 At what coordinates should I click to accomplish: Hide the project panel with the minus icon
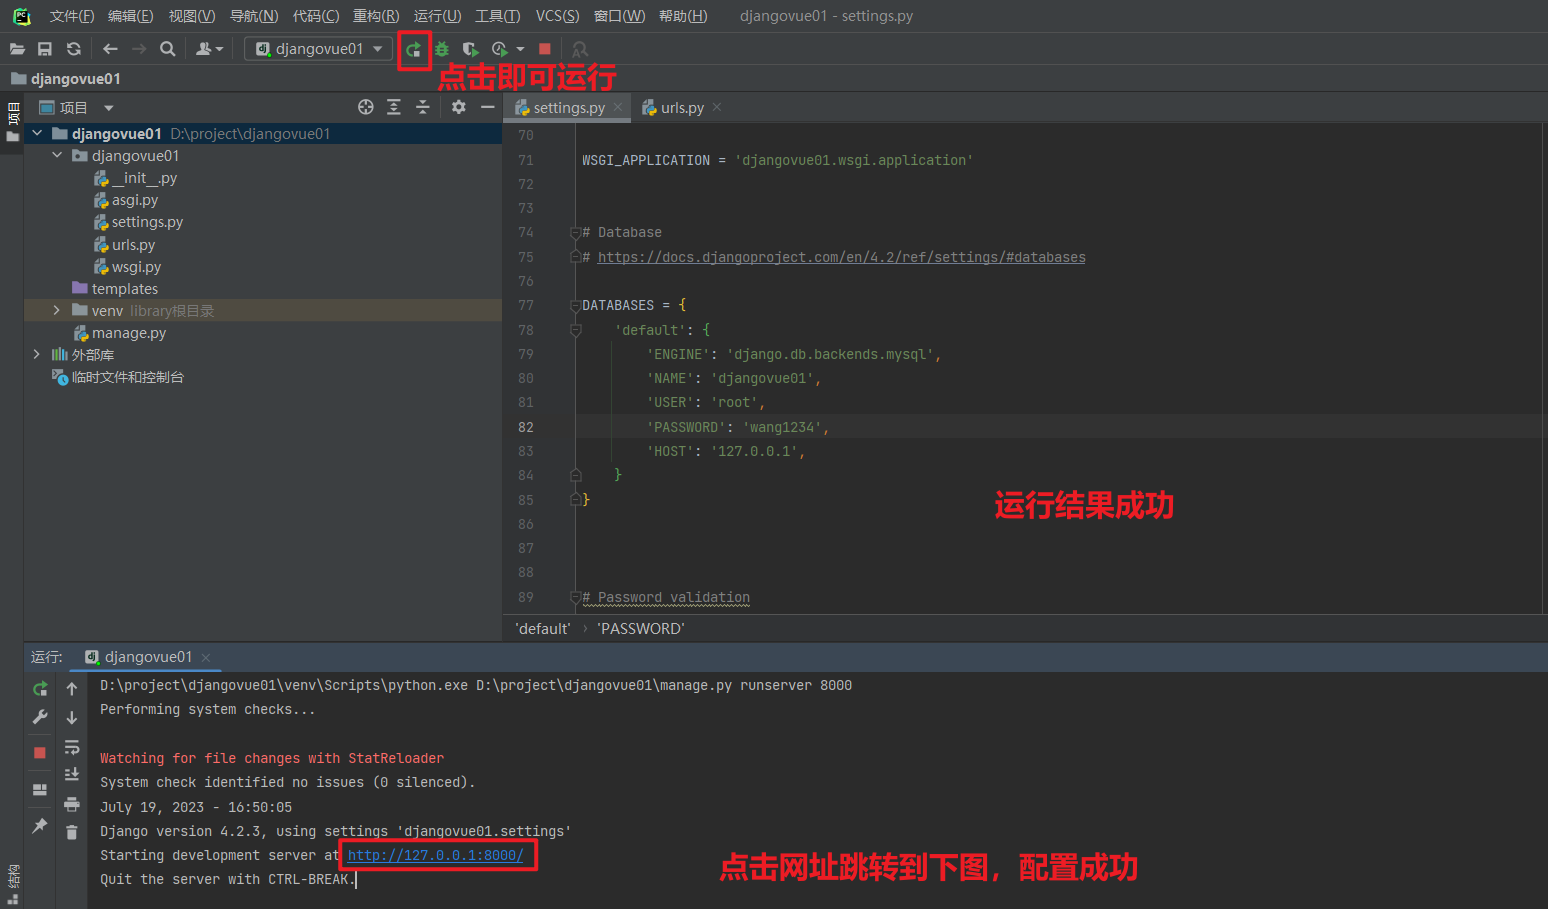pyautogui.click(x=488, y=107)
